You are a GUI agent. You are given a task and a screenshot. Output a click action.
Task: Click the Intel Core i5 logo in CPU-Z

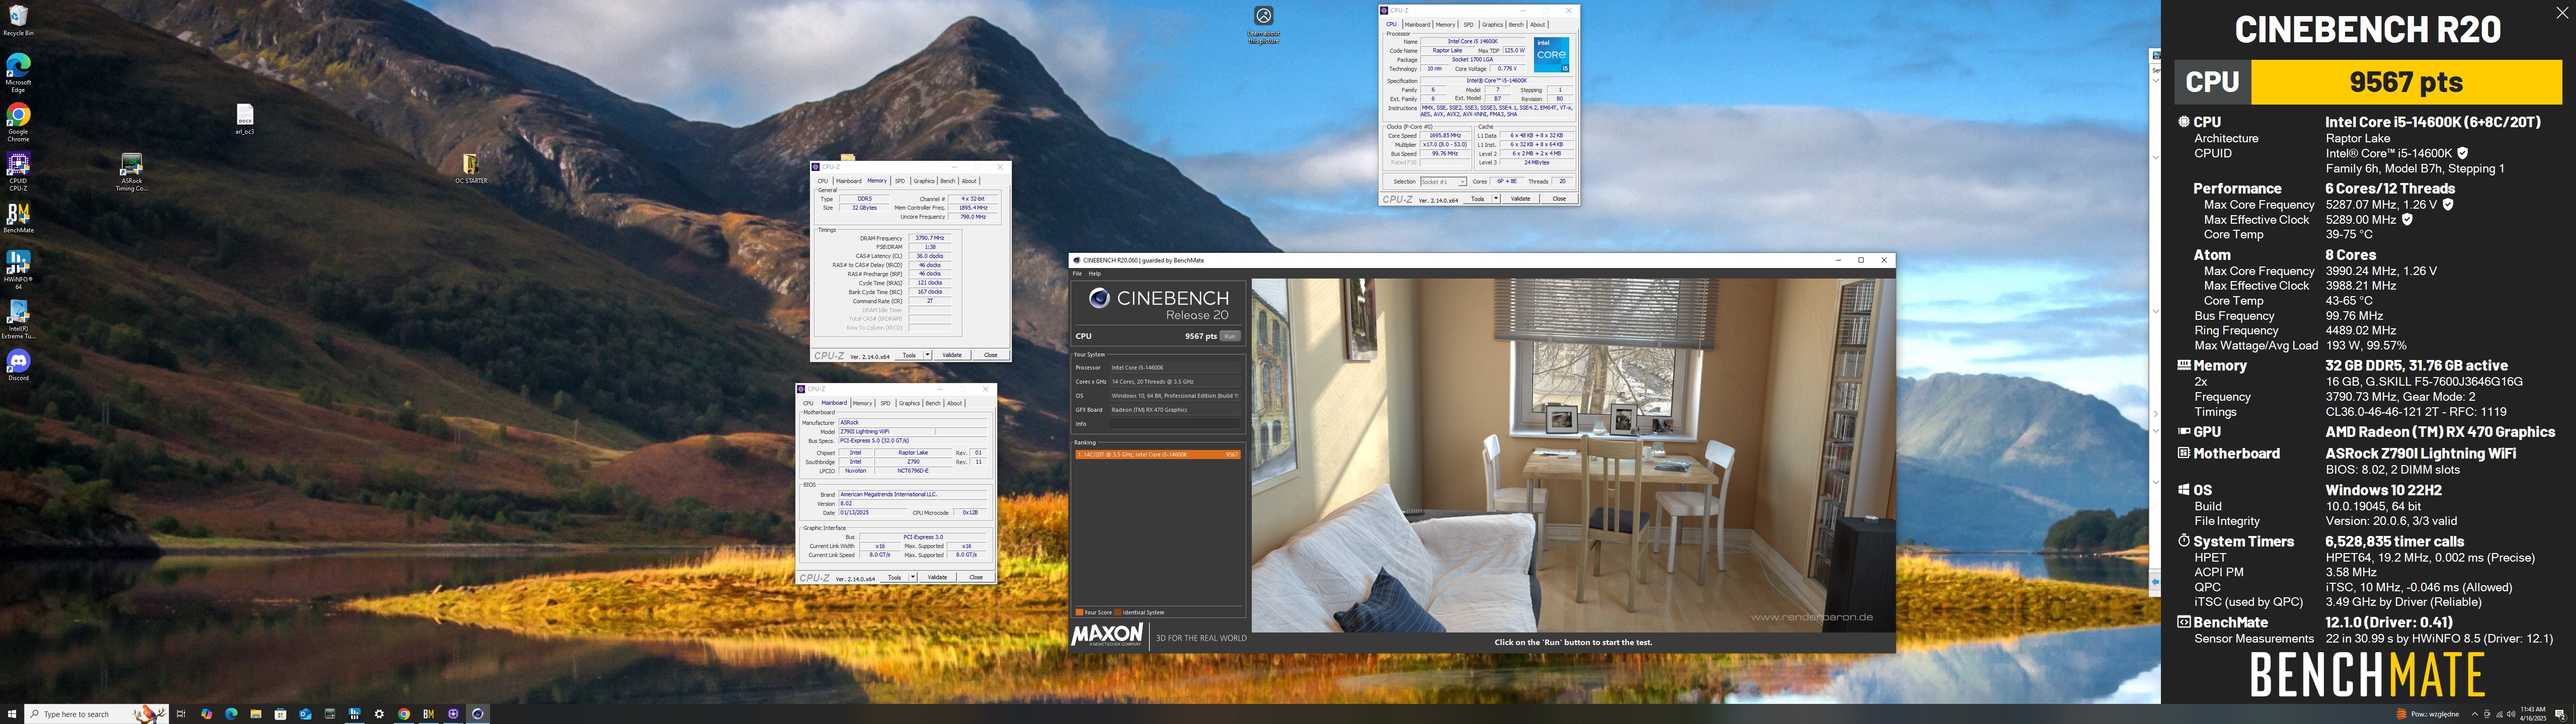pos(1551,55)
